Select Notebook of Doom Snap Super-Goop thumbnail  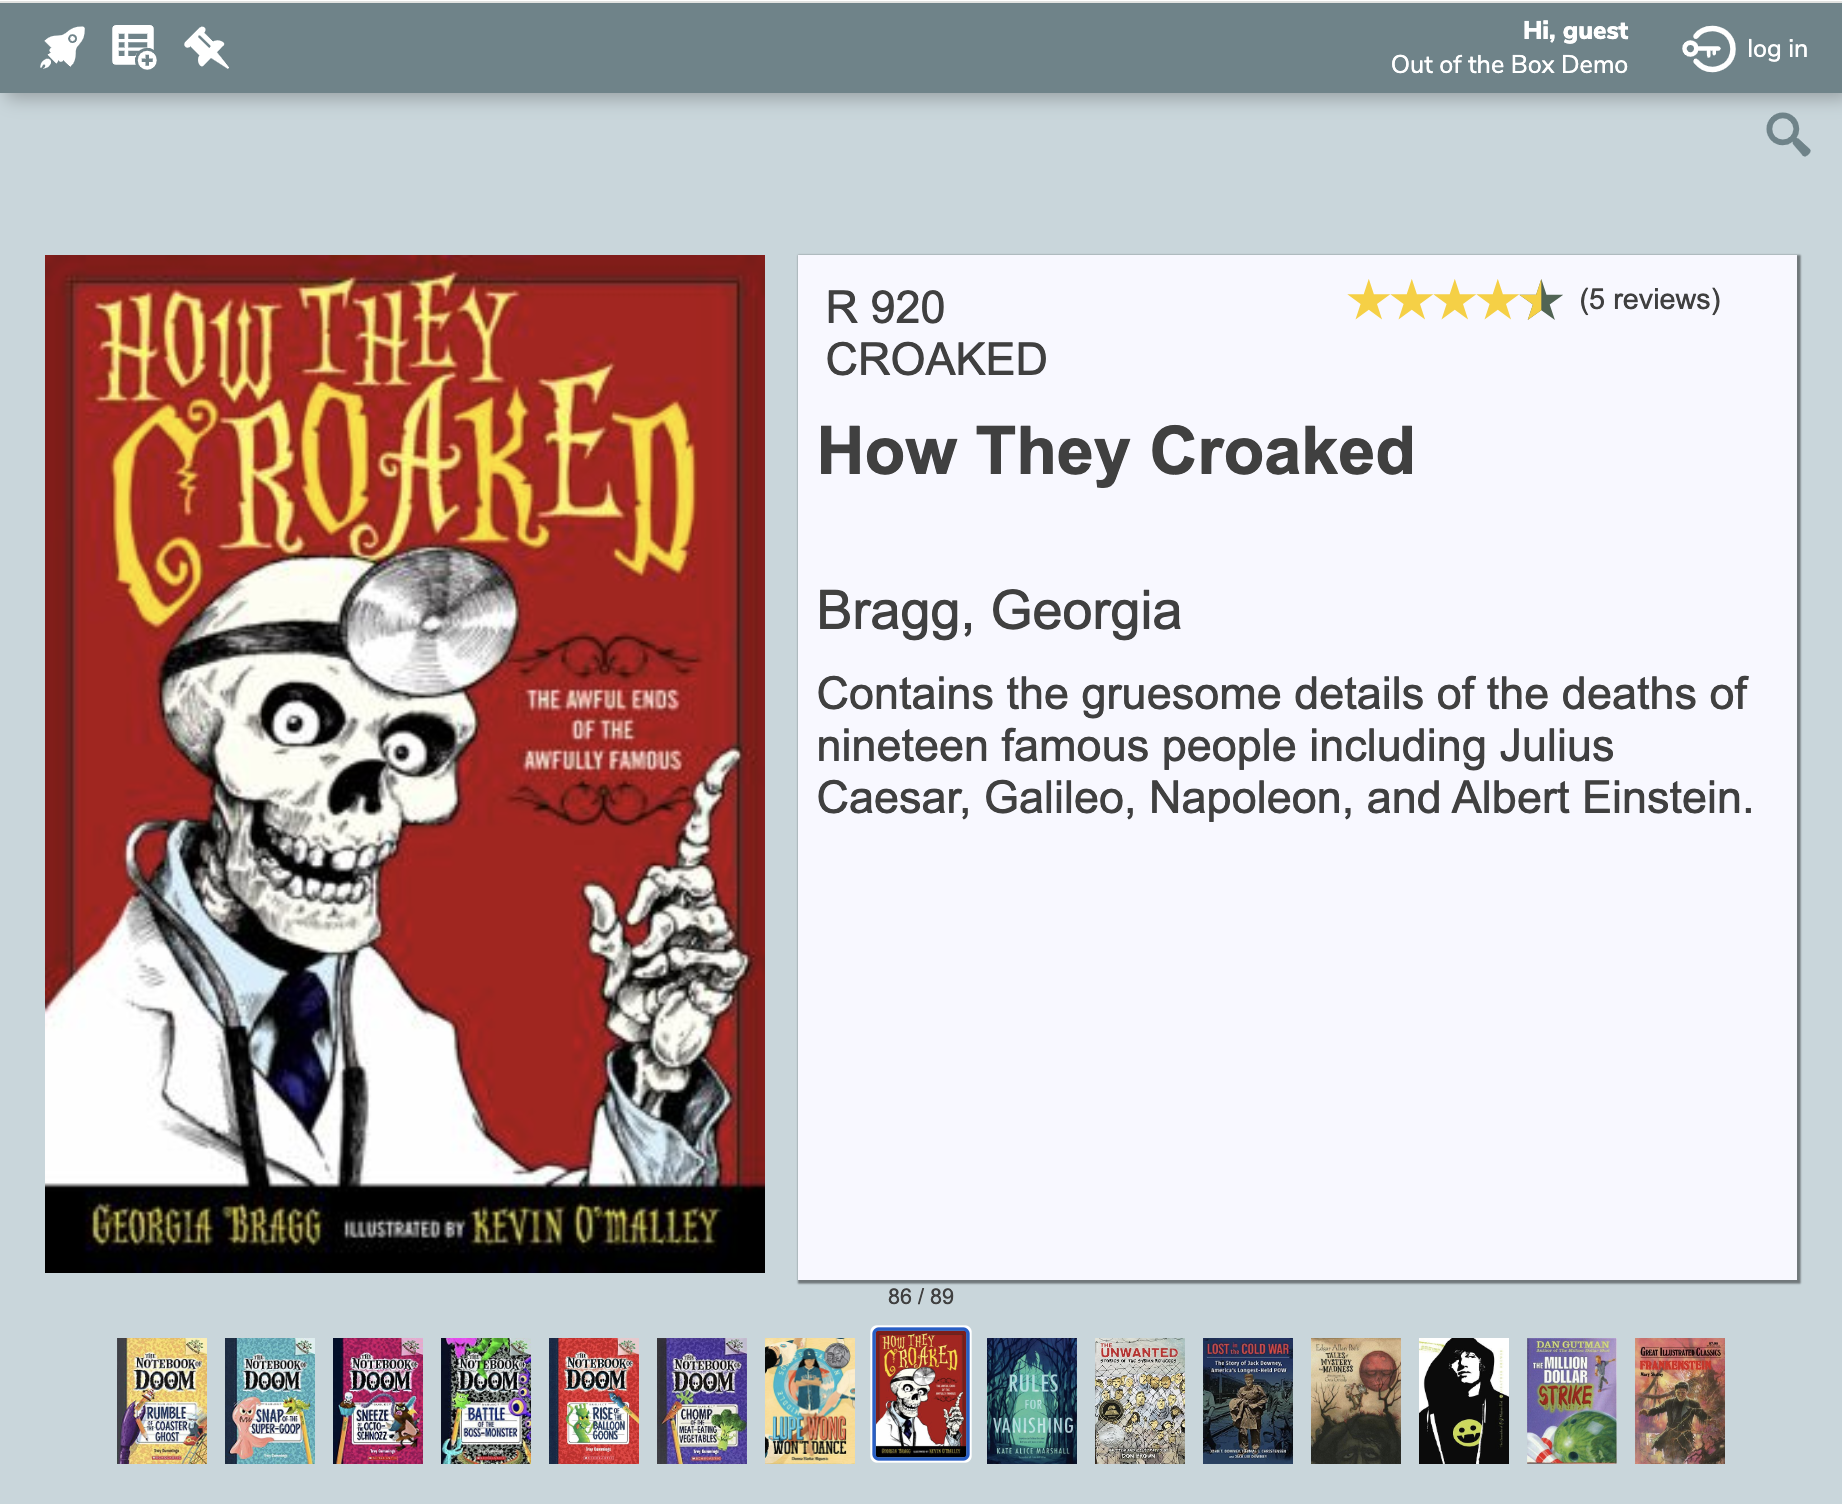click(270, 1401)
